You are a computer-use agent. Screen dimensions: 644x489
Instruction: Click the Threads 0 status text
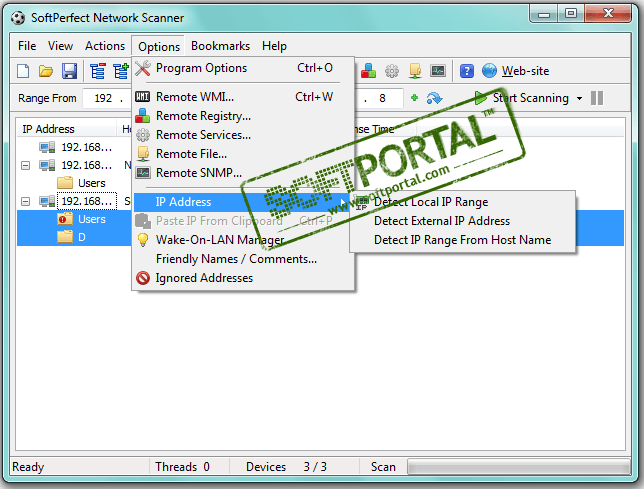click(182, 467)
